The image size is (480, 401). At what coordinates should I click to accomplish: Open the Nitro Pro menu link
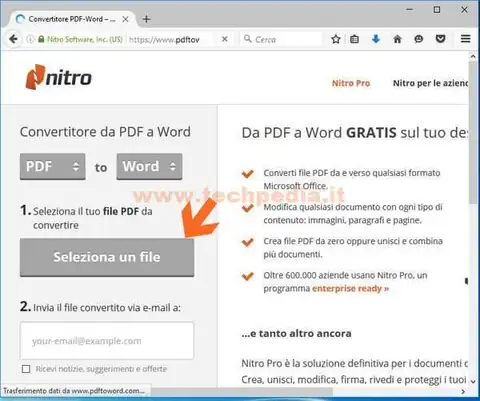coord(351,83)
